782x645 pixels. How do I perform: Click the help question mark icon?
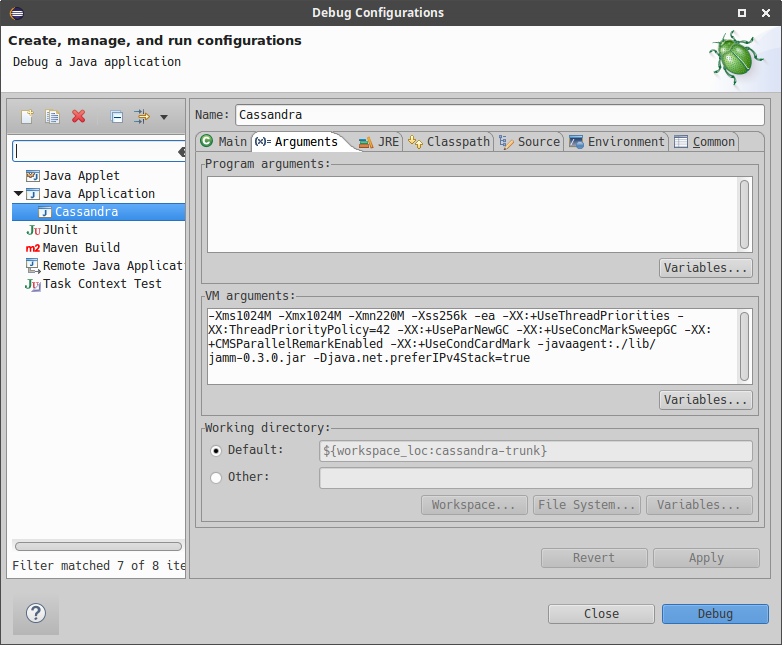point(36,613)
